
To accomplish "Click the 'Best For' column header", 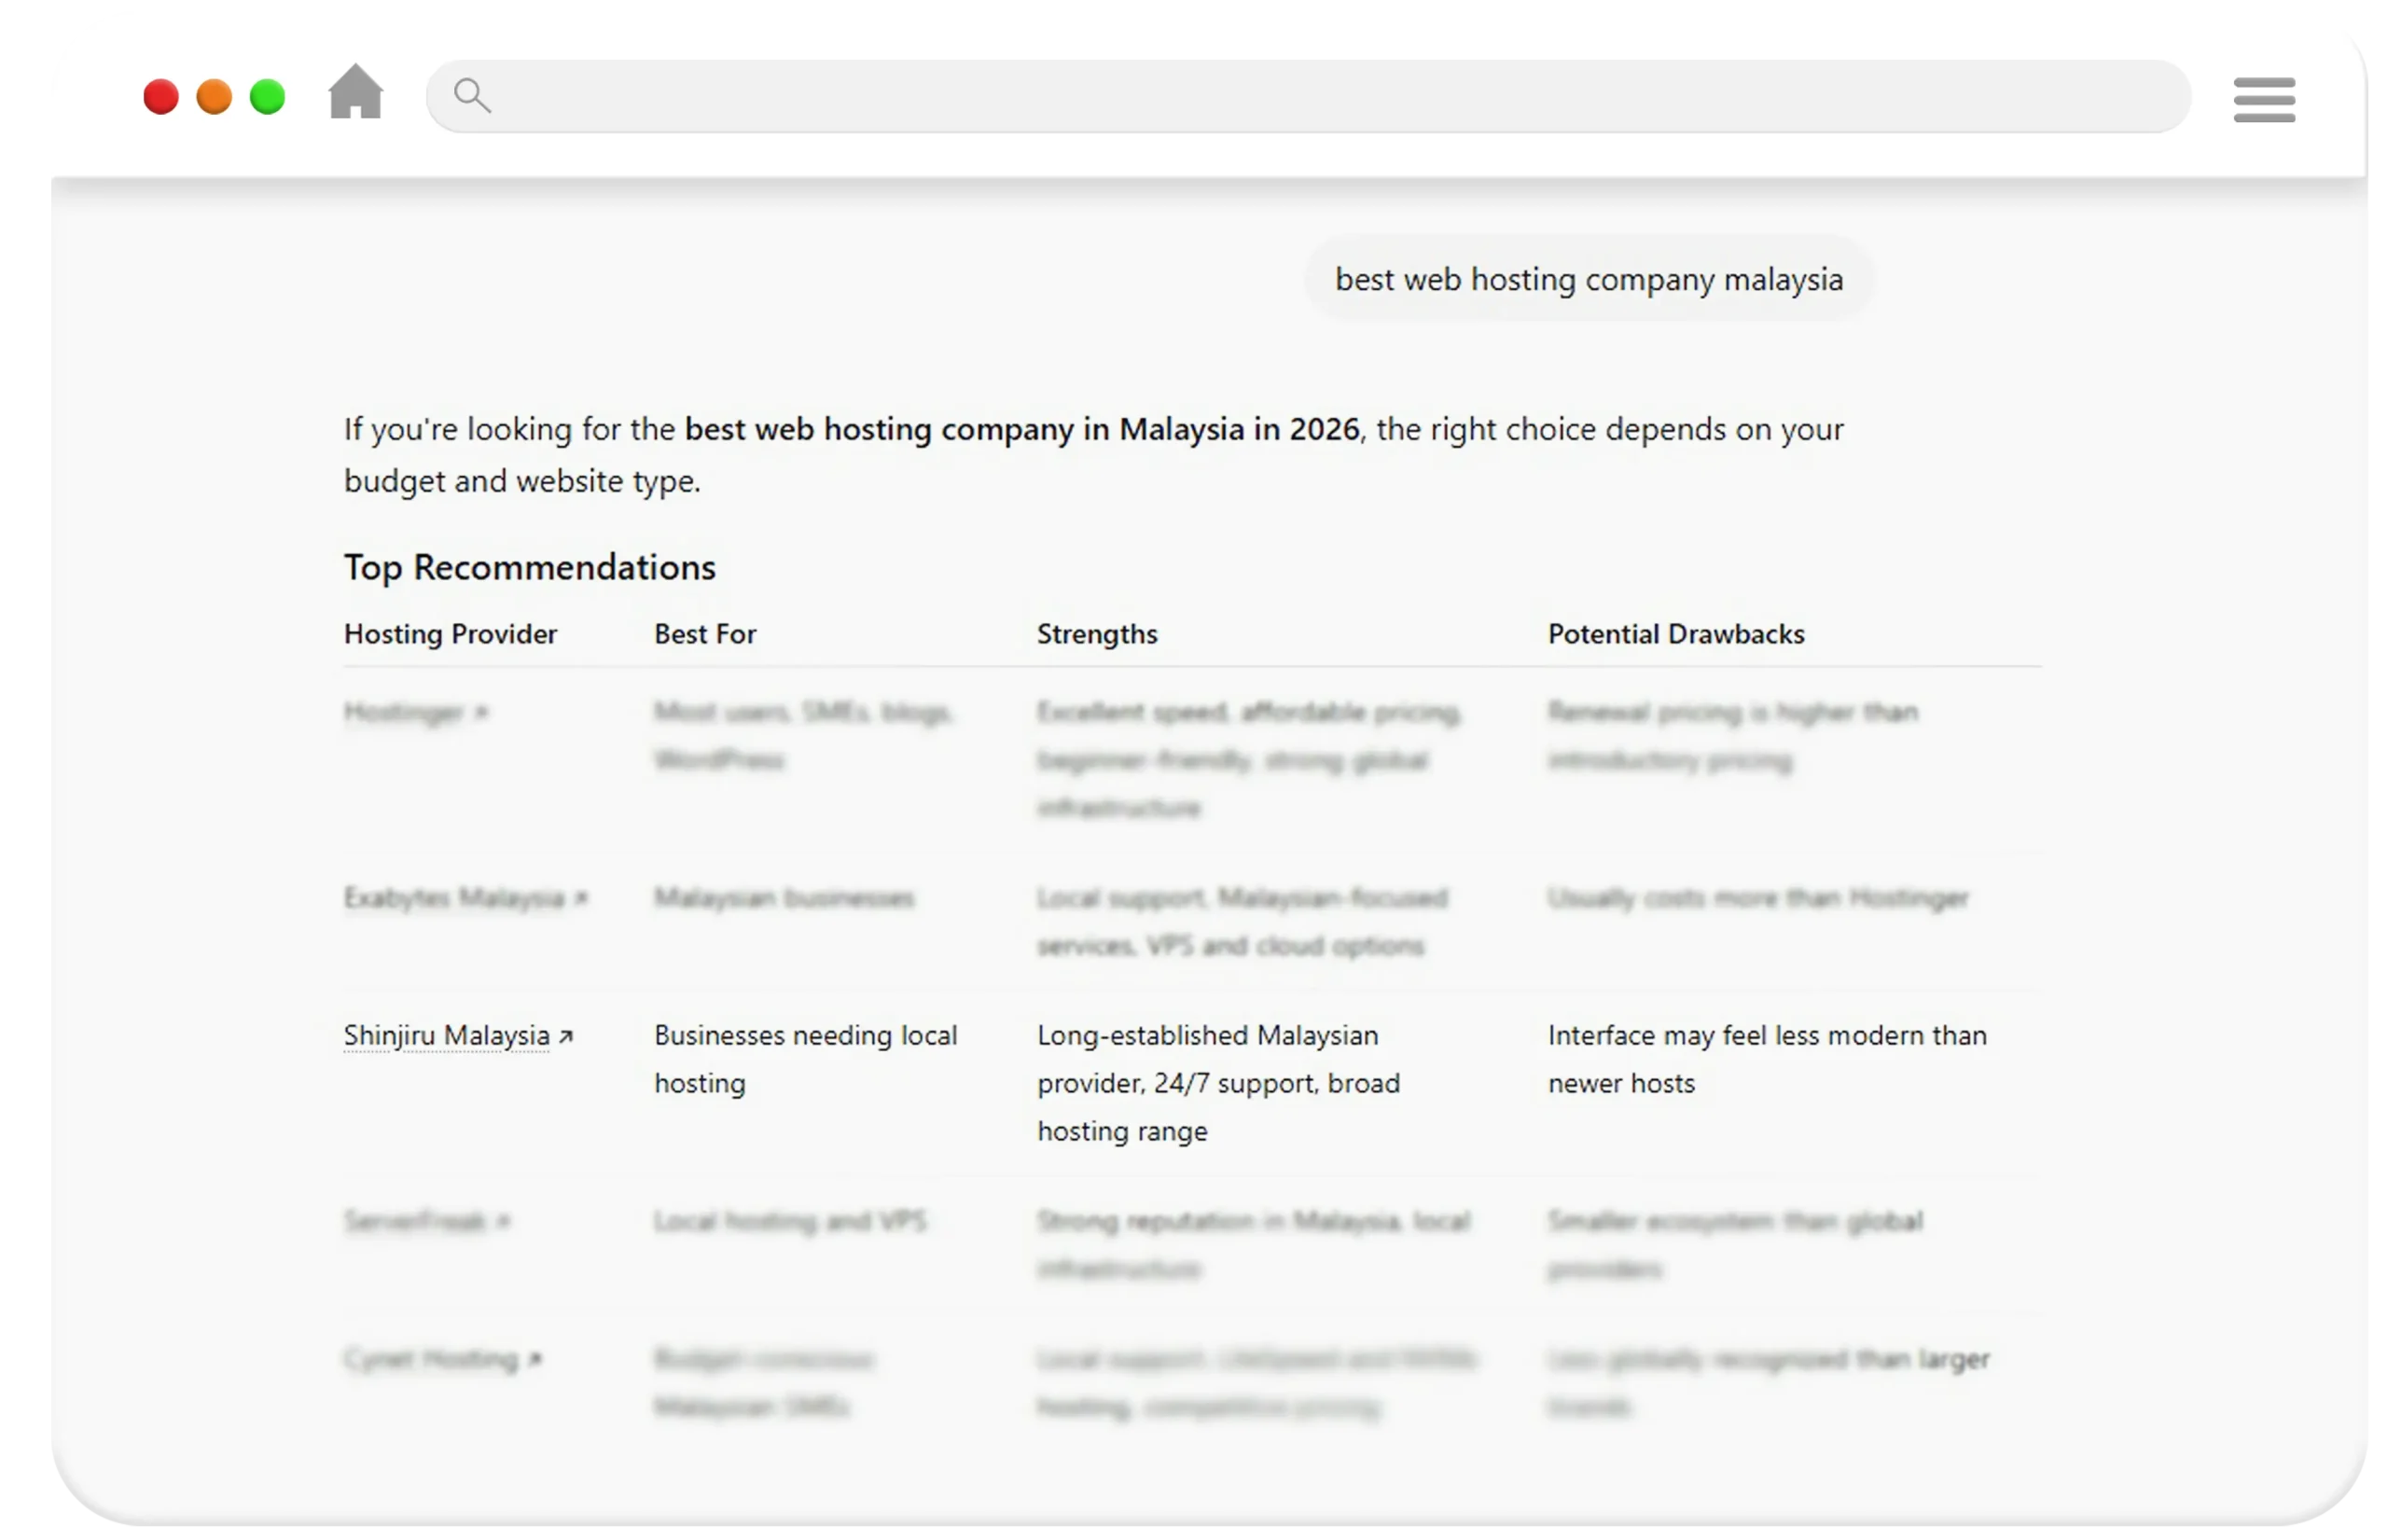I will (705, 634).
